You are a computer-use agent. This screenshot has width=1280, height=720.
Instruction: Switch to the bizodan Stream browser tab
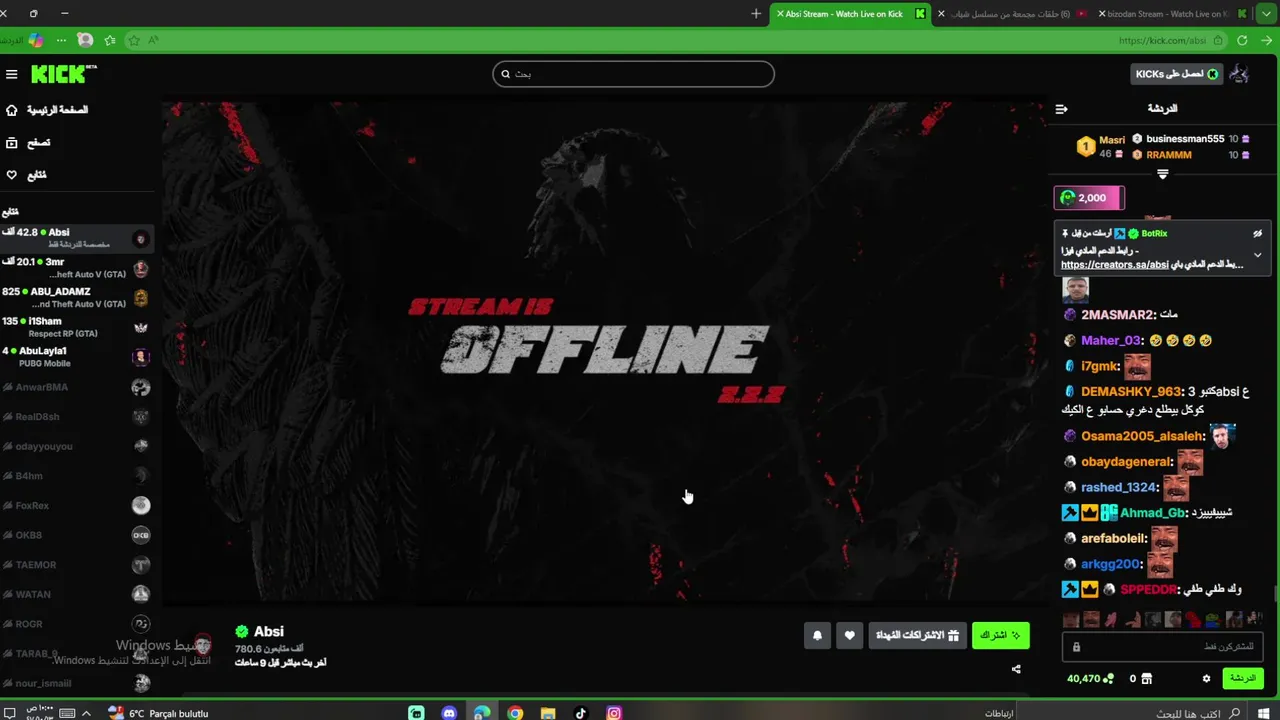pos(1172,14)
